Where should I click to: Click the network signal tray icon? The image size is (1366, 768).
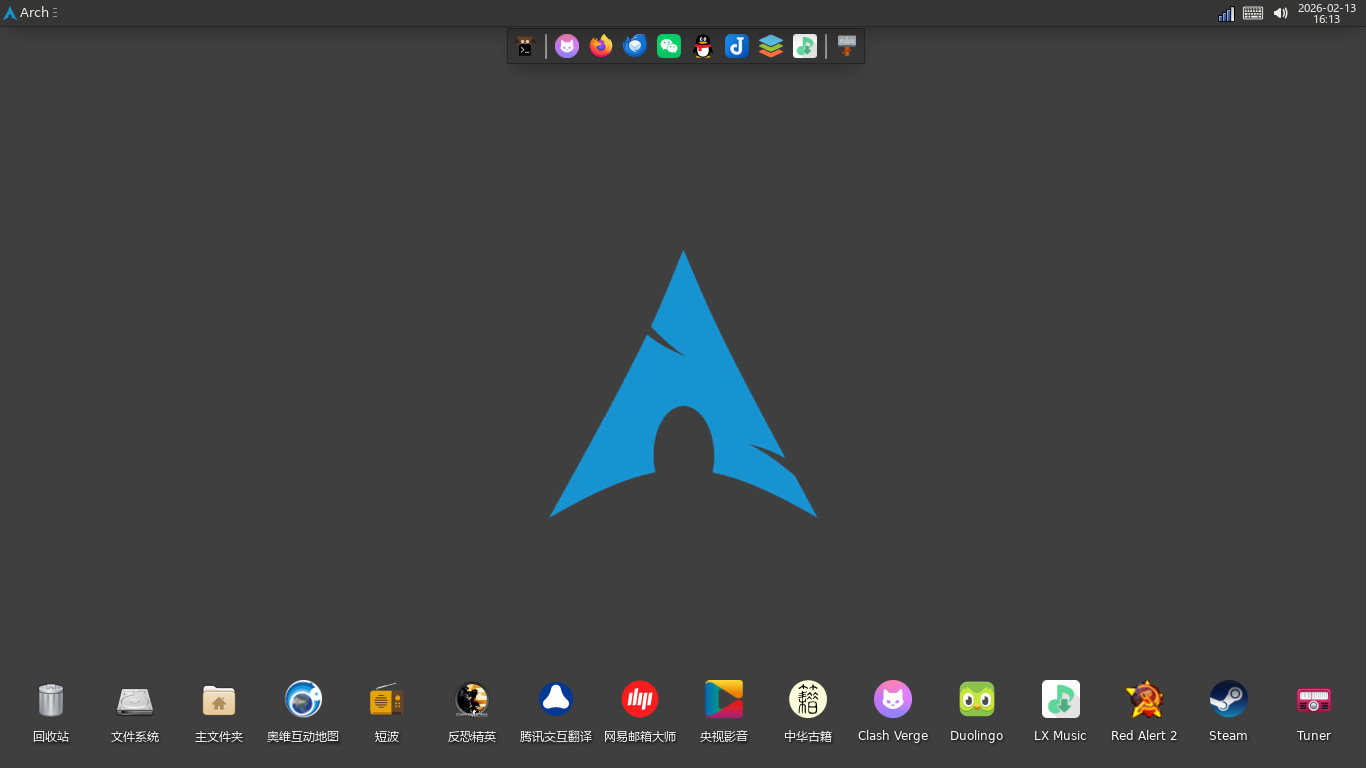pos(1226,13)
